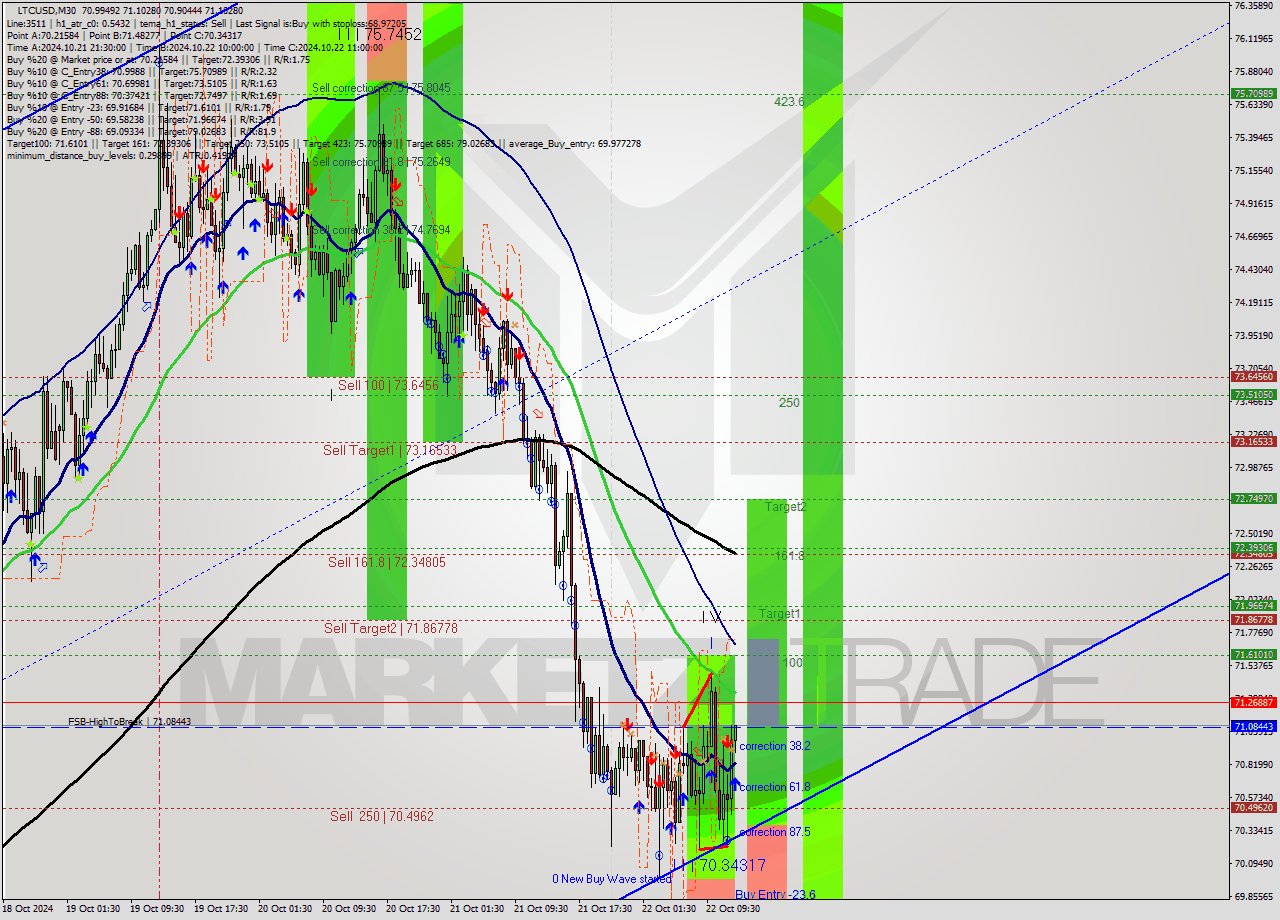Click the 423.6 Fibonacci level label
This screenshot has height=920, width=1280.
[x=789, y=102]
